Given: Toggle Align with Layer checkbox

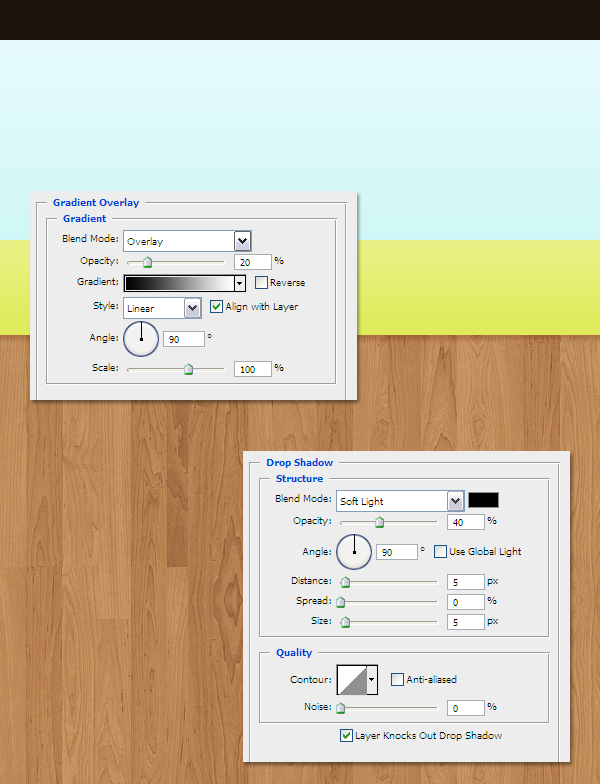Looking at the screenshot, I should 216,306.
